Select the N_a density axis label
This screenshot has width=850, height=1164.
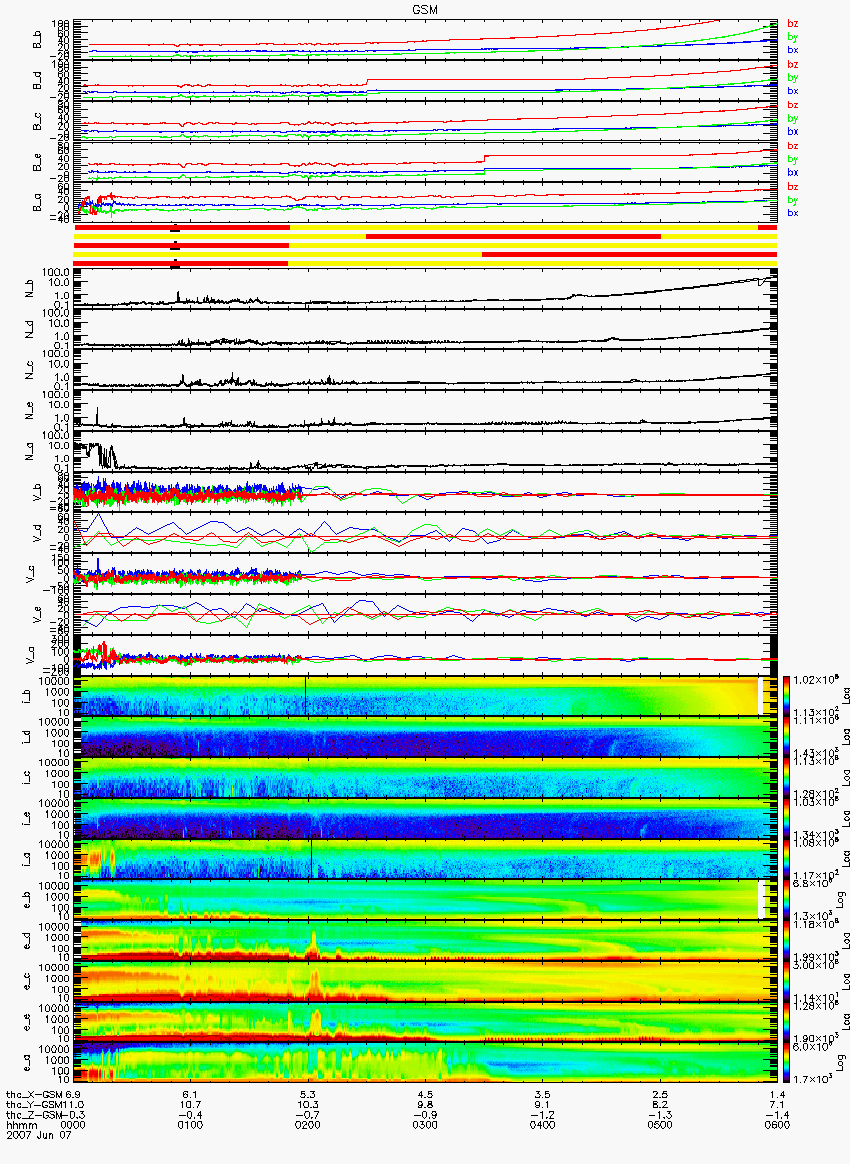30,451
